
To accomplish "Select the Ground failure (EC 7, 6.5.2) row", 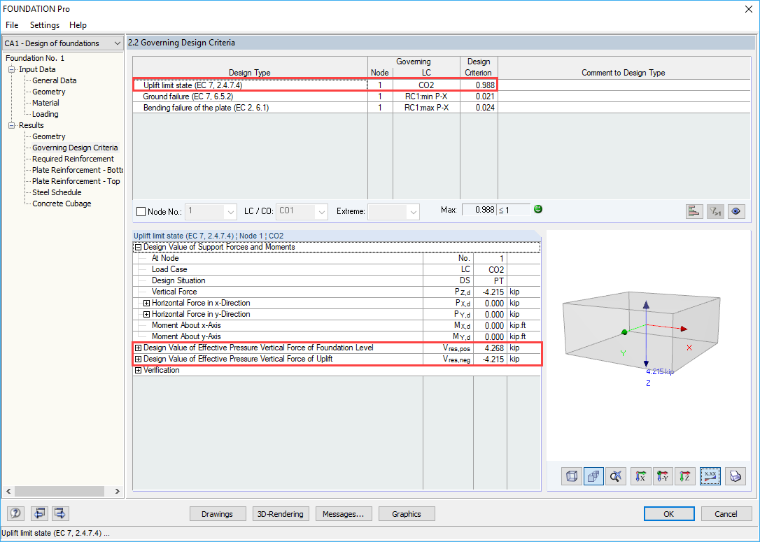I will click(315, 96).
